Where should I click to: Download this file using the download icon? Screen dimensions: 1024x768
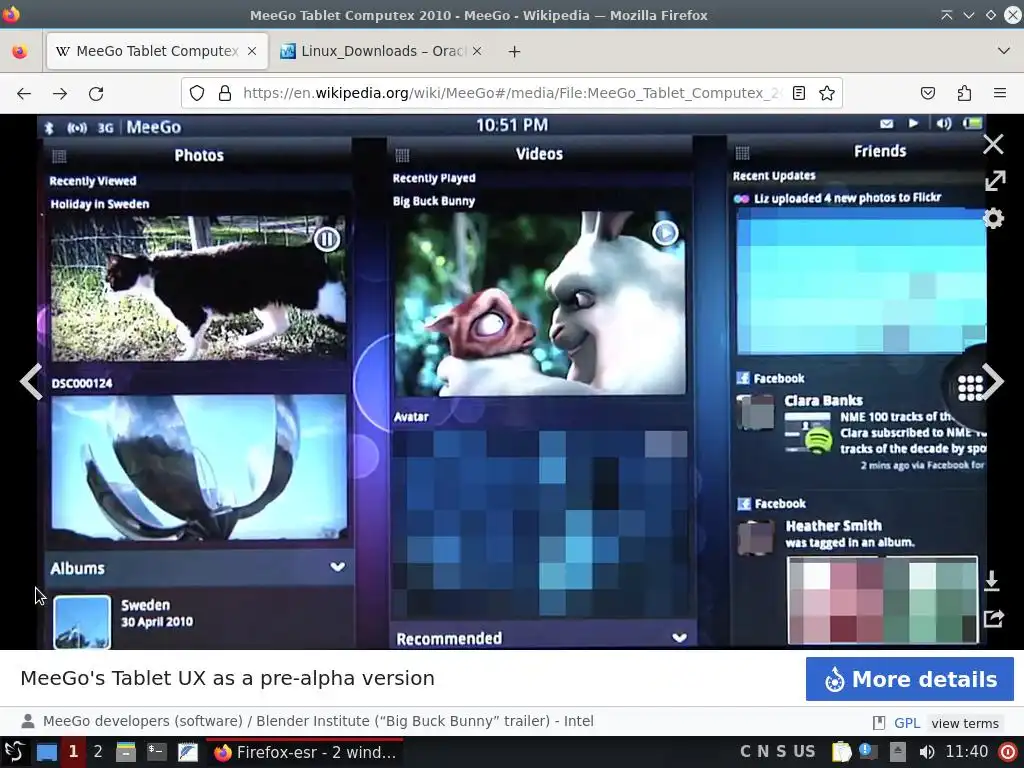coord(992,581)
